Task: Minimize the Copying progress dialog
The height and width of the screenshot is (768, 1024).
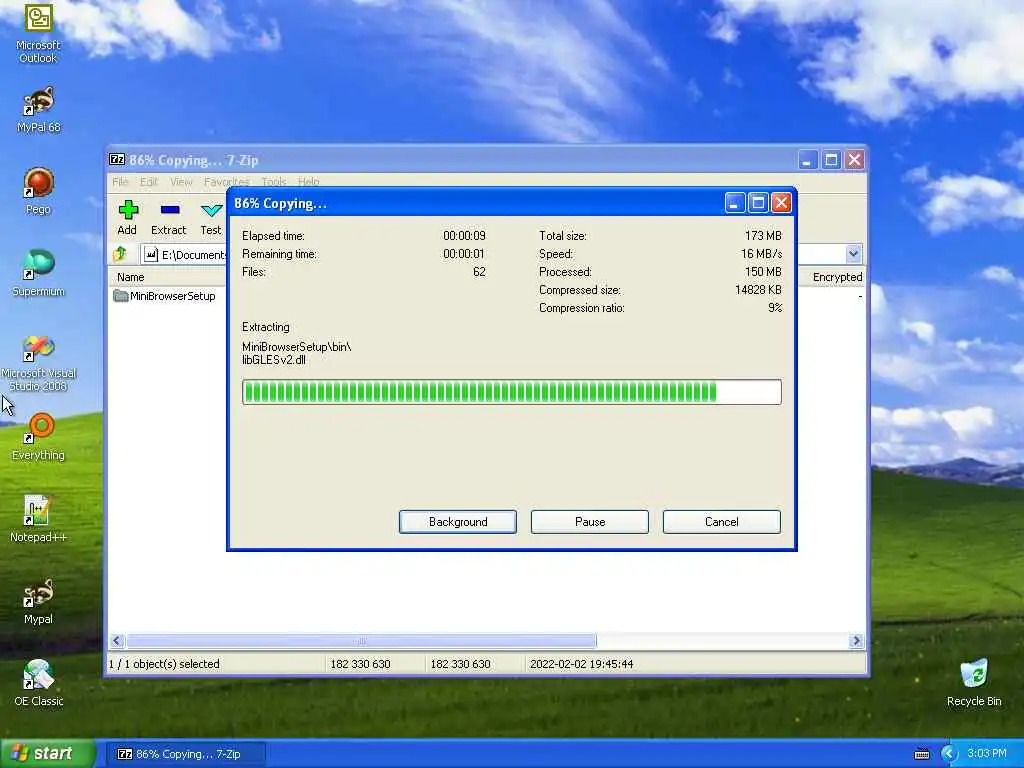Action: coord(735,203)
